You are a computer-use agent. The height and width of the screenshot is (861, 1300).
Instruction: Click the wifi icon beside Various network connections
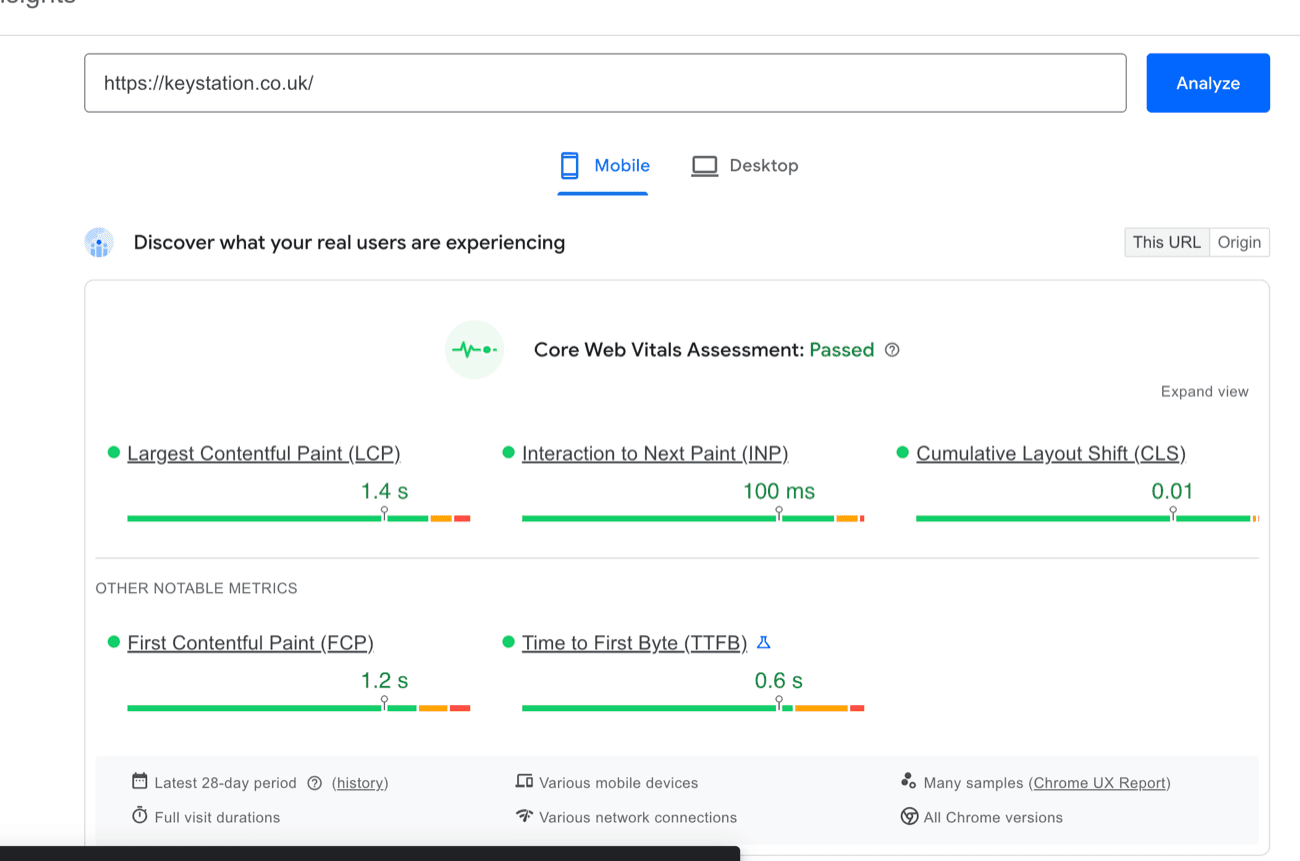(524, 816)
